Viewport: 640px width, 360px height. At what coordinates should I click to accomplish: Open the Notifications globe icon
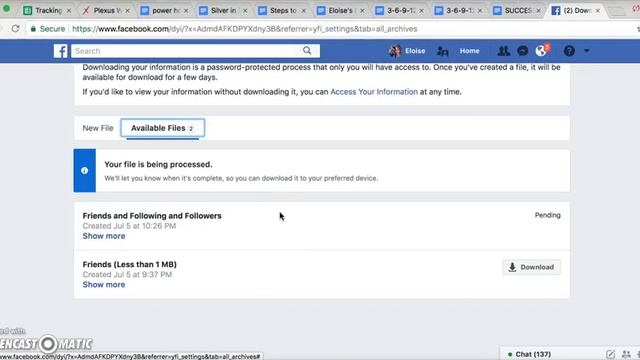[x=541, y=51]
